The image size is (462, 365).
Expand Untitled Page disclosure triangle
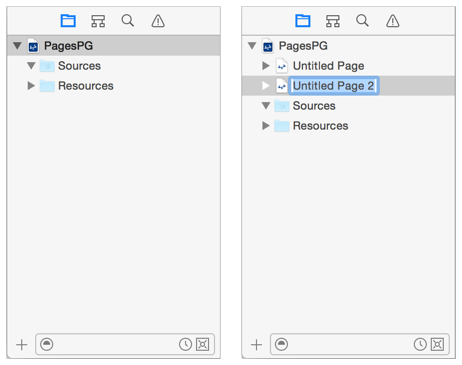coord(266,66)
